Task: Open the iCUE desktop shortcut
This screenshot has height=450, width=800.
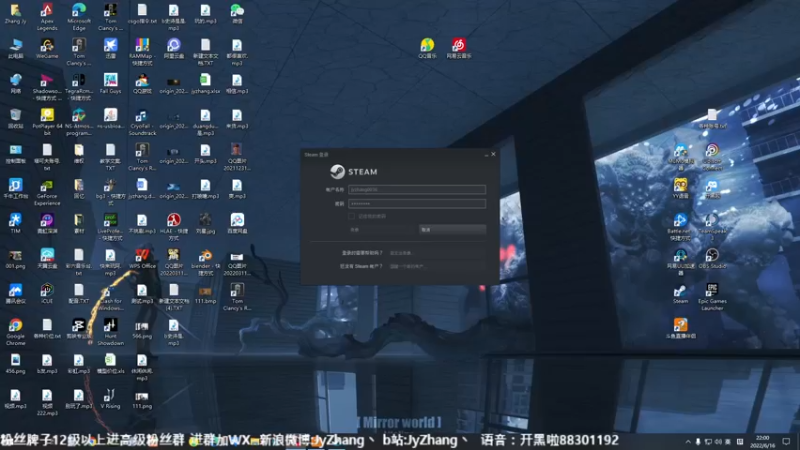Action: click(x=47, y=293)
